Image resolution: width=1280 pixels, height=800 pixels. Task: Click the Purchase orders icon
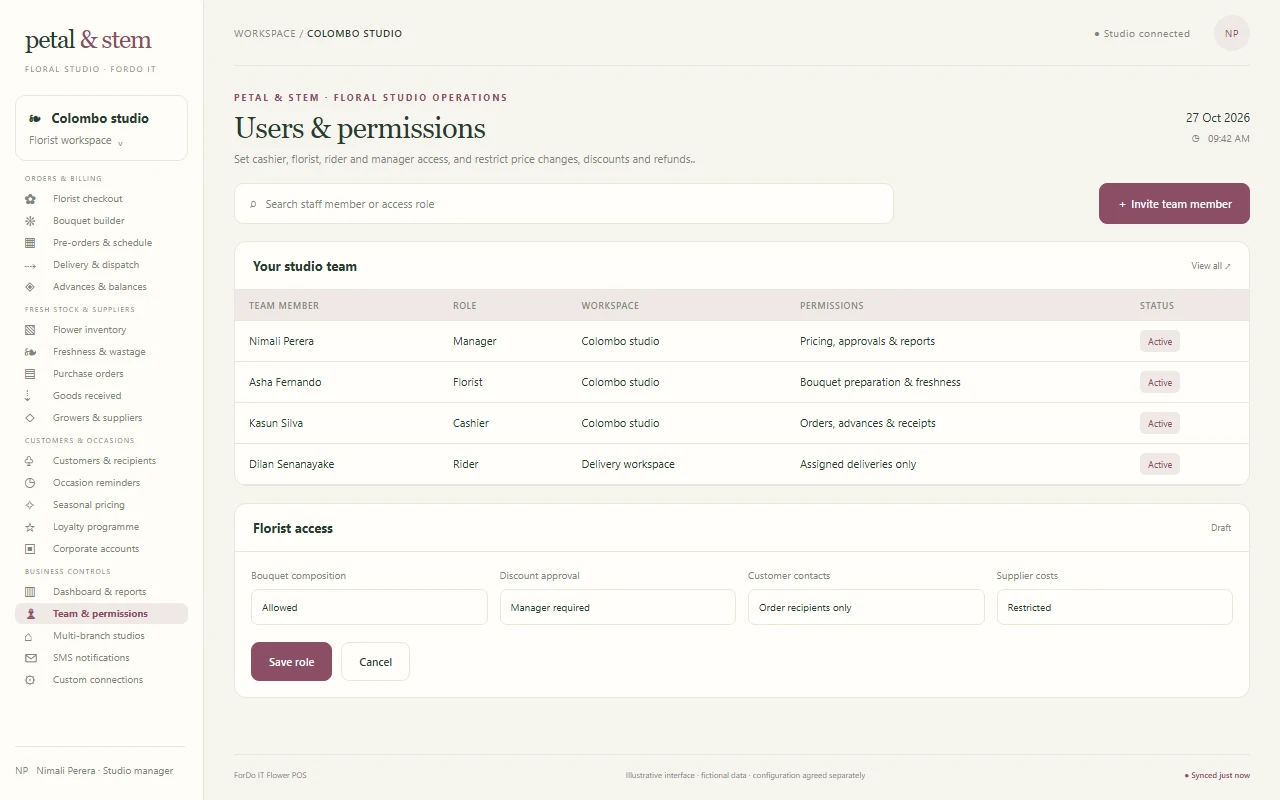point(30,374)
